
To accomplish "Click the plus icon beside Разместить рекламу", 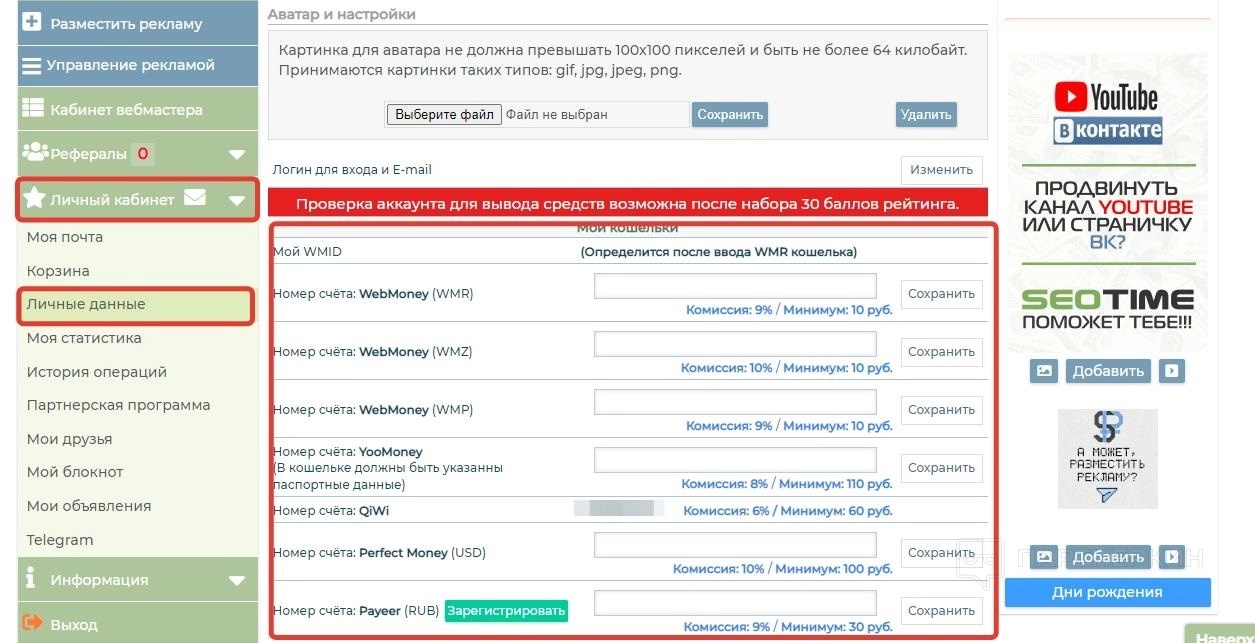I will click(x=32, y=22).
